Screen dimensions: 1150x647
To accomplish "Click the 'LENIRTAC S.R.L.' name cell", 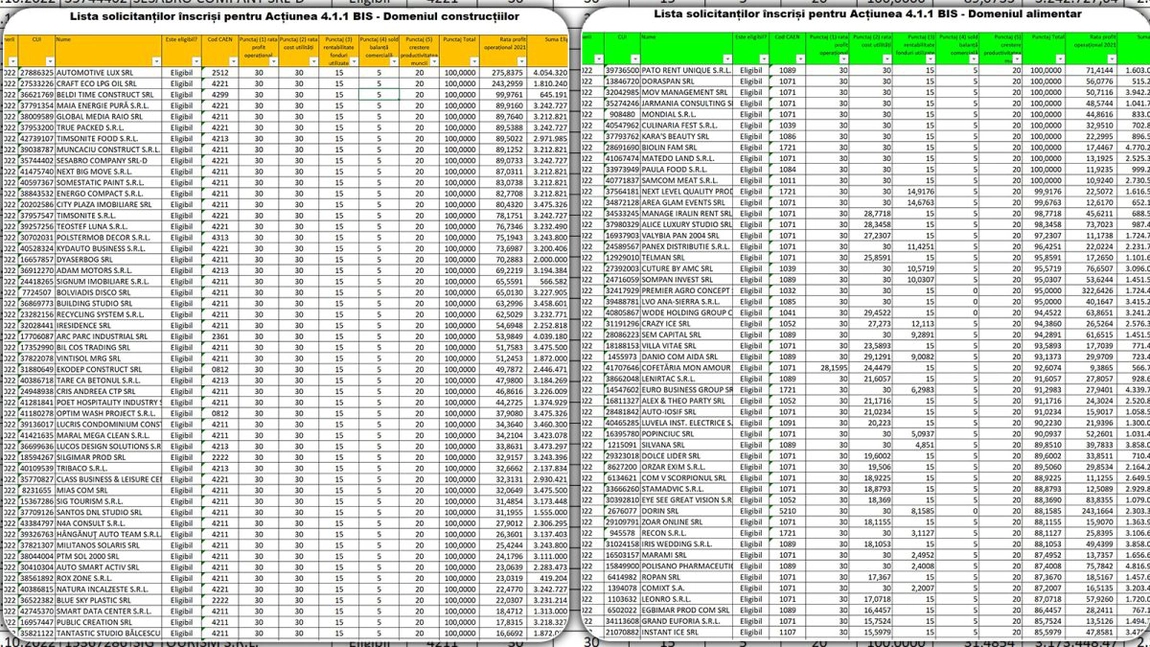I will pos(686,379).
